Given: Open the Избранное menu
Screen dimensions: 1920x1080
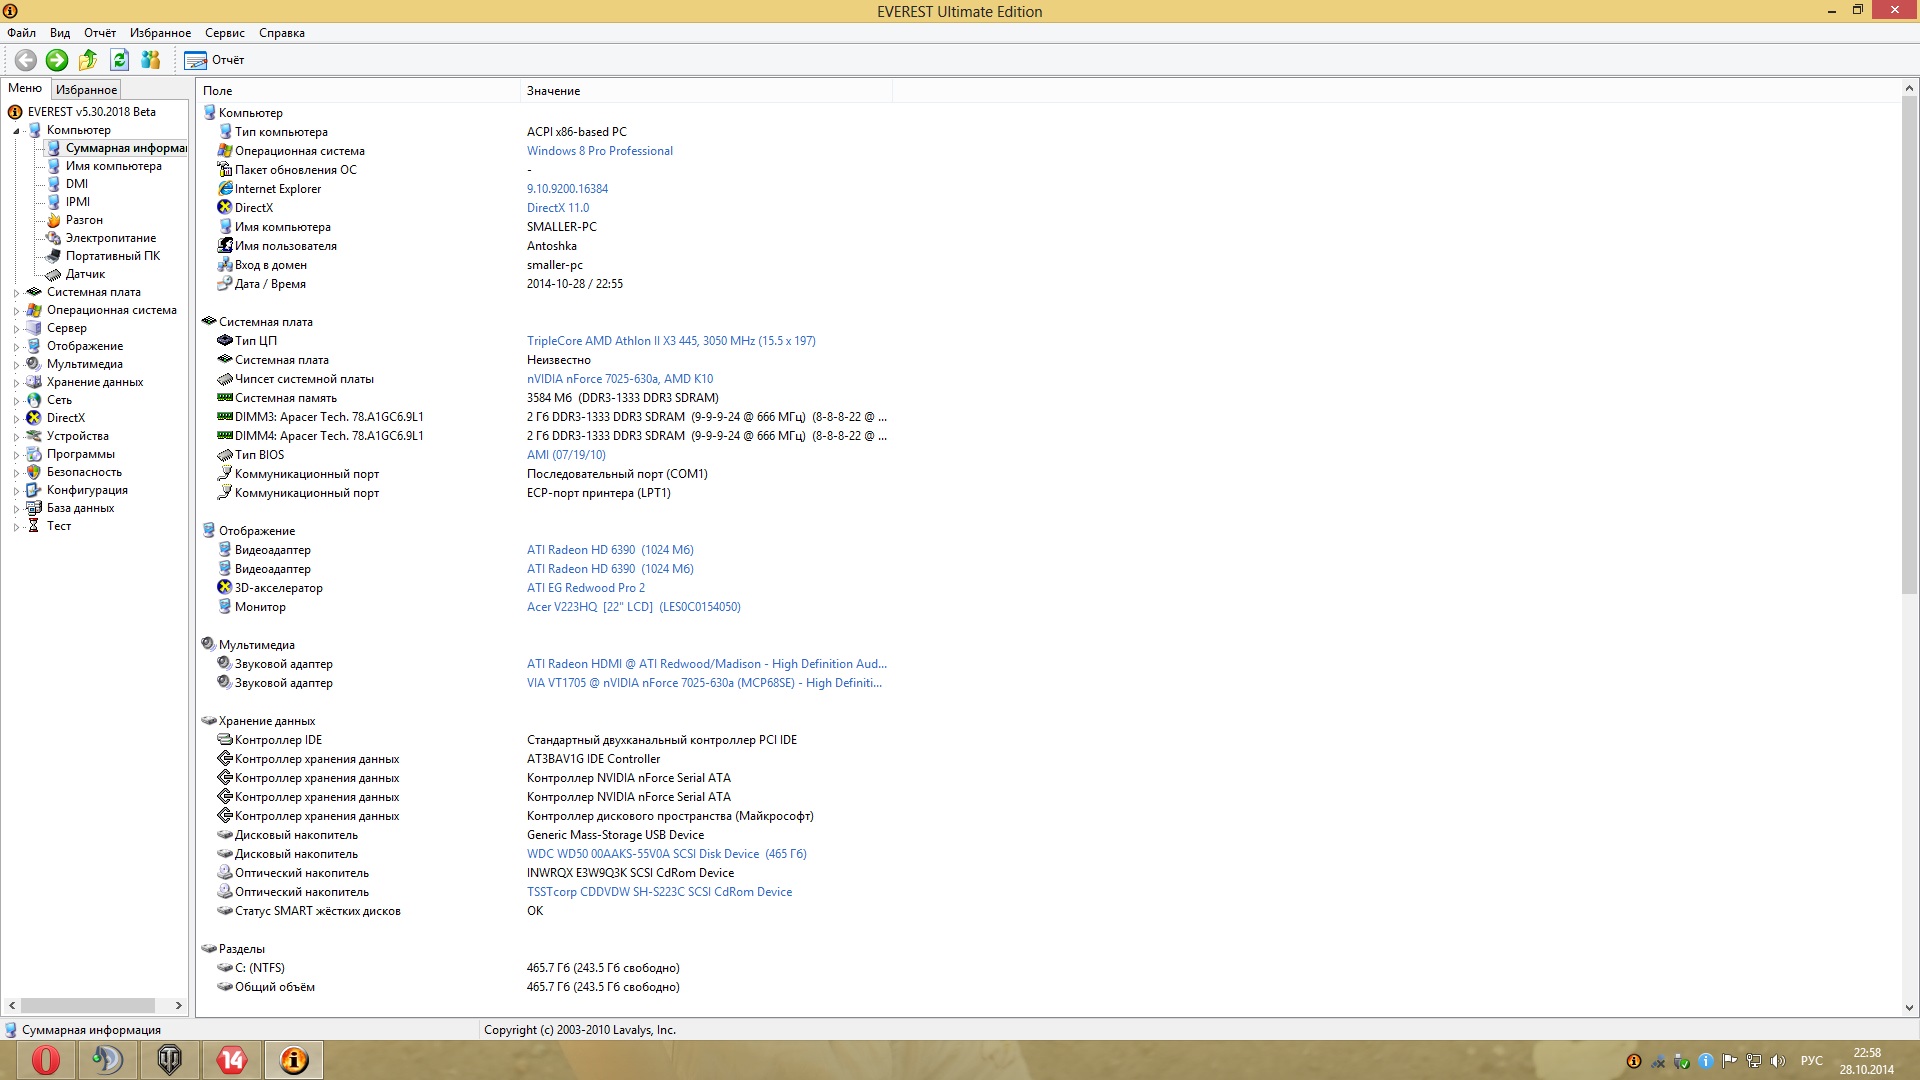Looking at the screenshot, I should [x=160, y=33].
